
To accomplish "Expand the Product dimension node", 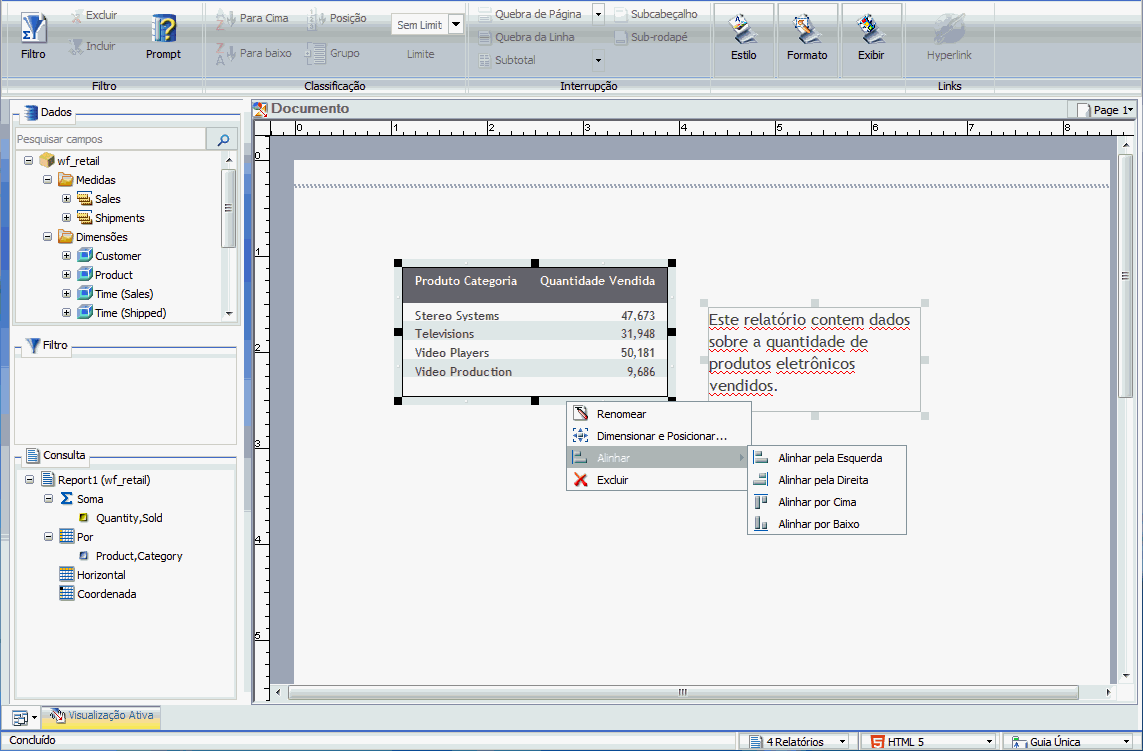I will click(66, 274).
